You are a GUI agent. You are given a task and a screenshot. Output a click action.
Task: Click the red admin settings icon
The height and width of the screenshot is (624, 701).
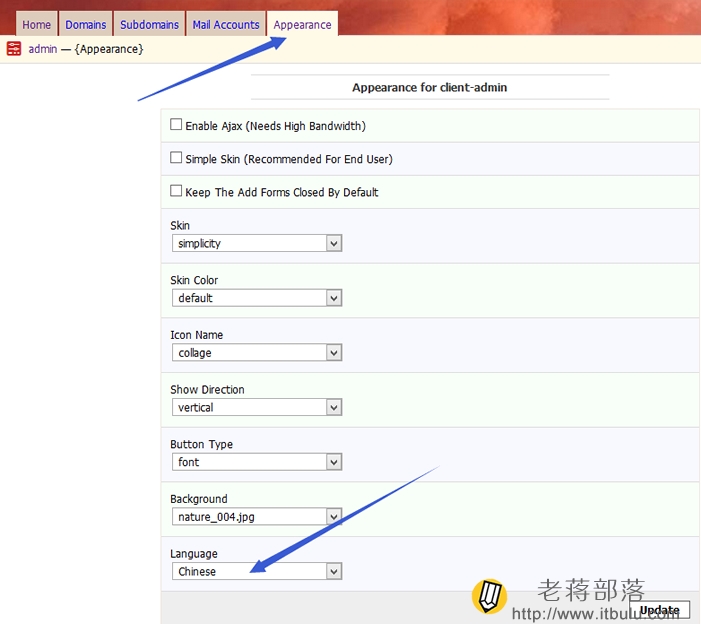pos(14,48)
